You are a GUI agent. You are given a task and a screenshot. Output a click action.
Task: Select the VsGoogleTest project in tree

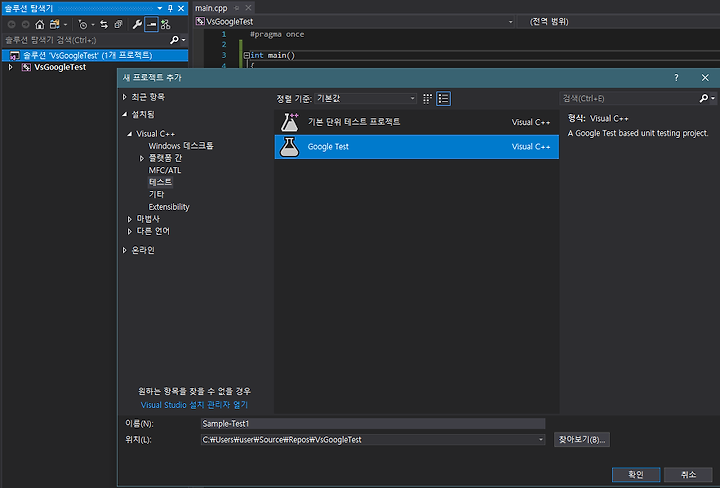coord(60,67)
